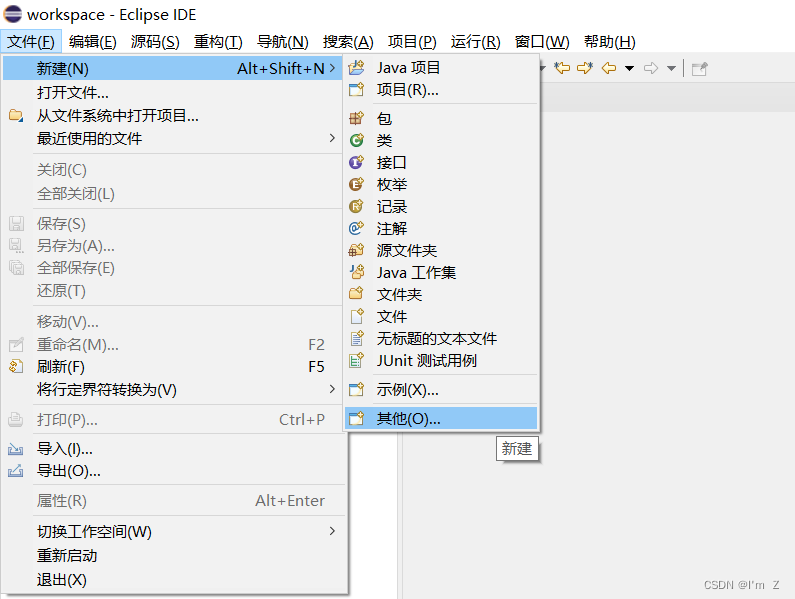Click the JUnit 测试用例 icon
This screenshot has height=599, width=795.
click(x=356, y=361)
